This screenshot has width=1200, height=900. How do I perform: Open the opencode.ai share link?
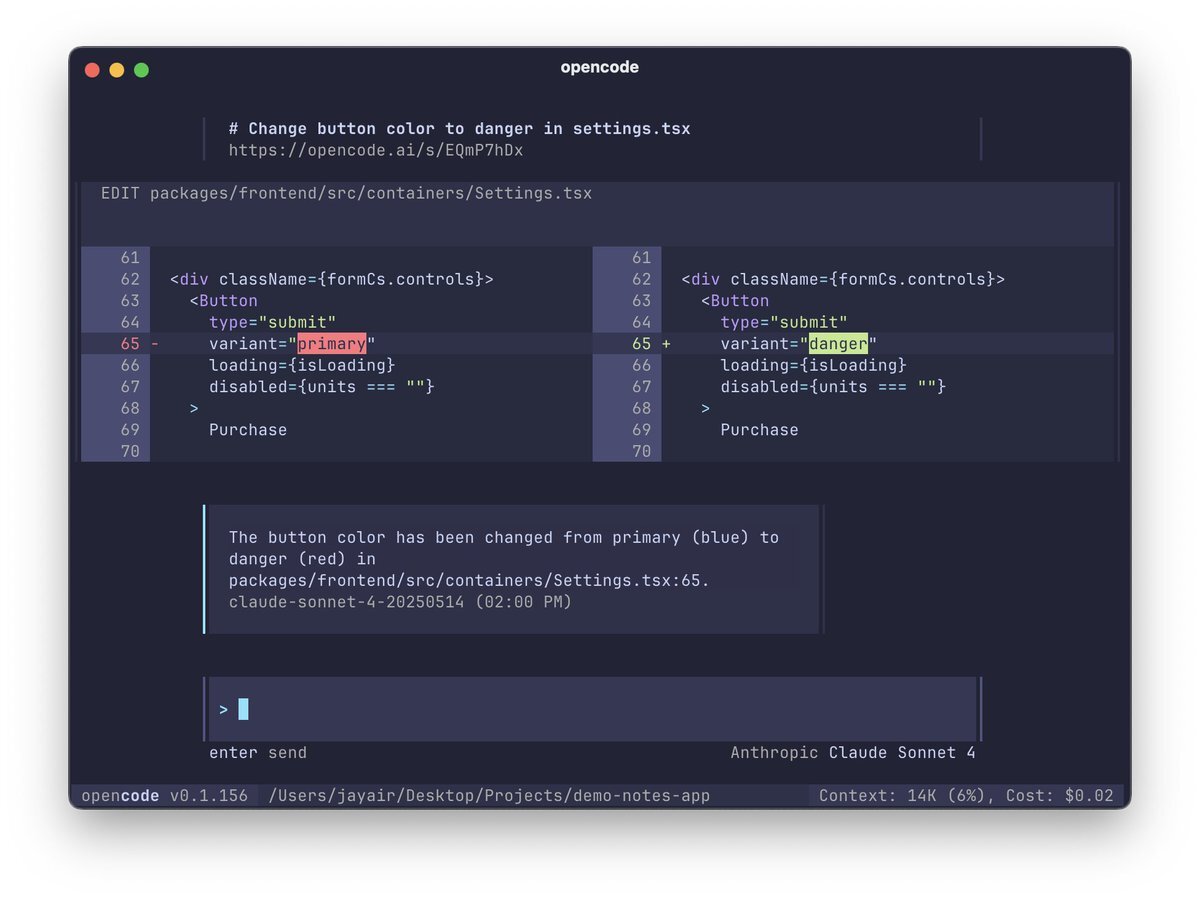pos(376,151)
